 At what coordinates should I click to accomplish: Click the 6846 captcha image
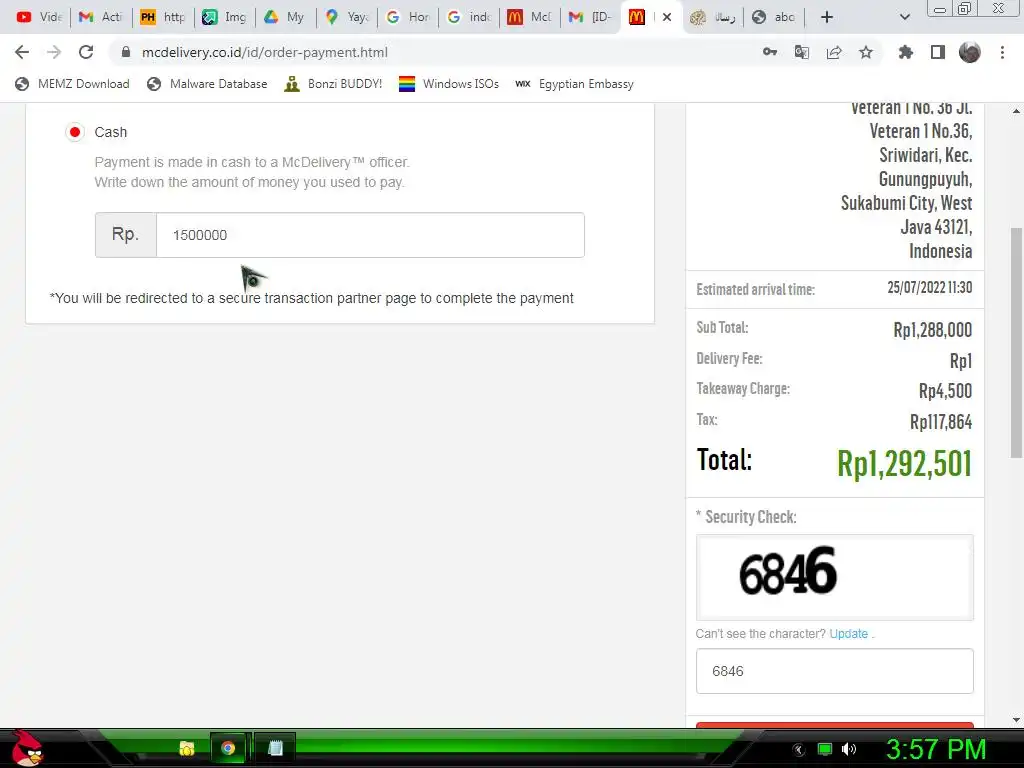pyautogui.click(x=835, y=577)
